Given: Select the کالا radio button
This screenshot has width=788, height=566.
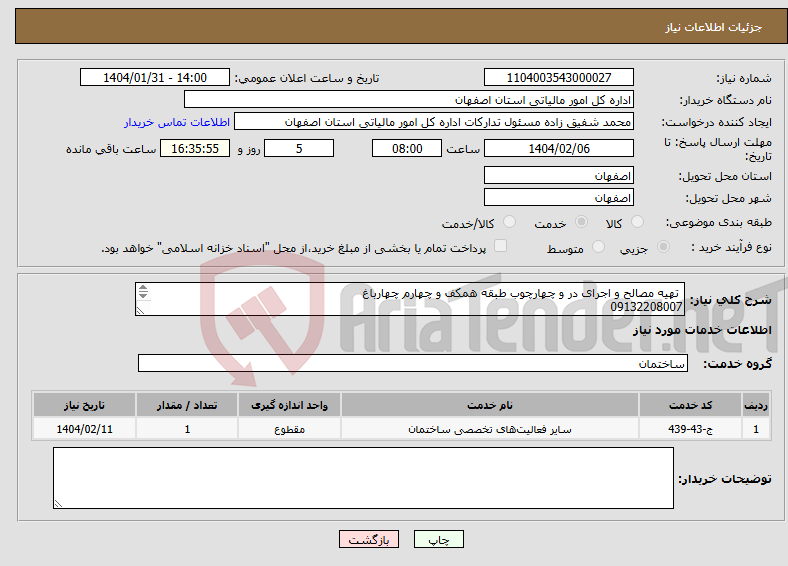Looking at the screenshot, I should click(637, 222).
